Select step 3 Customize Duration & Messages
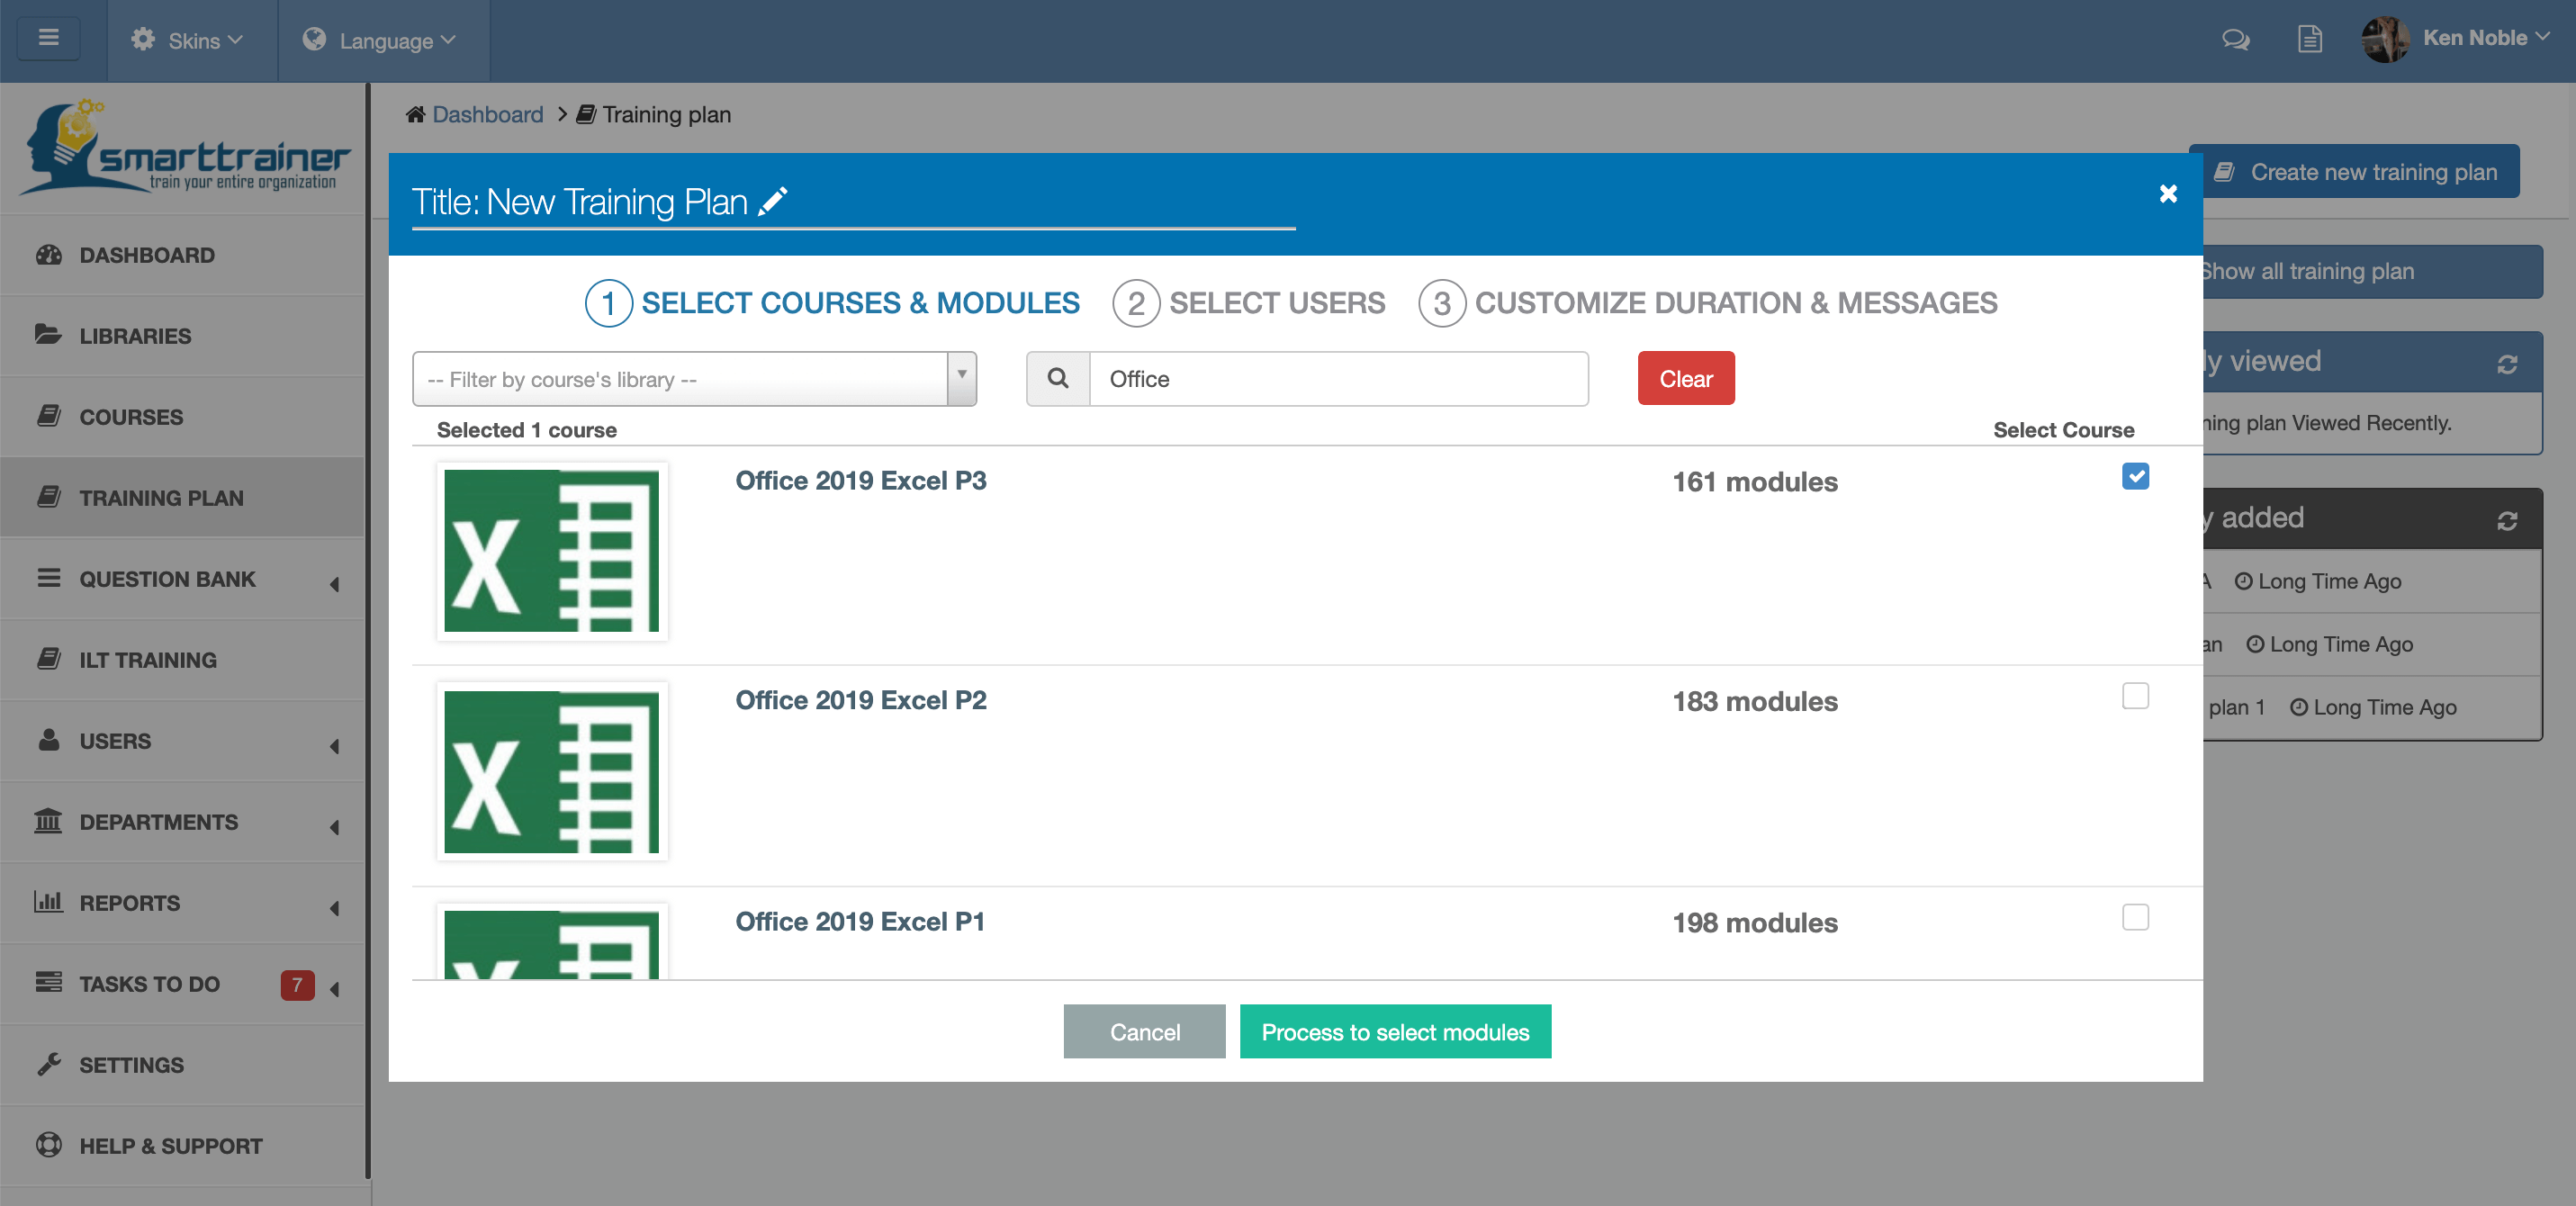This screenshot has height=1206, width=2576. [1708, 303]
